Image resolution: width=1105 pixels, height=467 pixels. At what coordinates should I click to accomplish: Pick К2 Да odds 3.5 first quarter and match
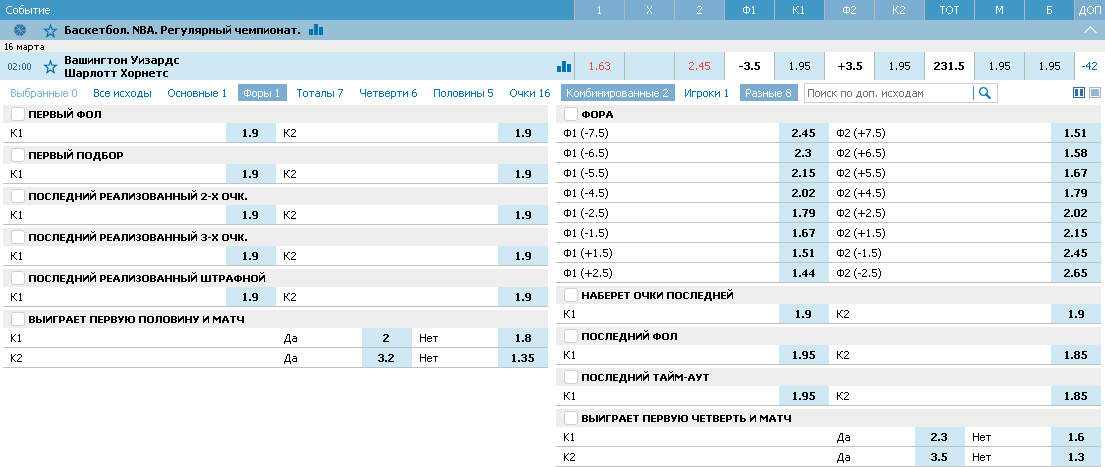(x=939, y=457)
